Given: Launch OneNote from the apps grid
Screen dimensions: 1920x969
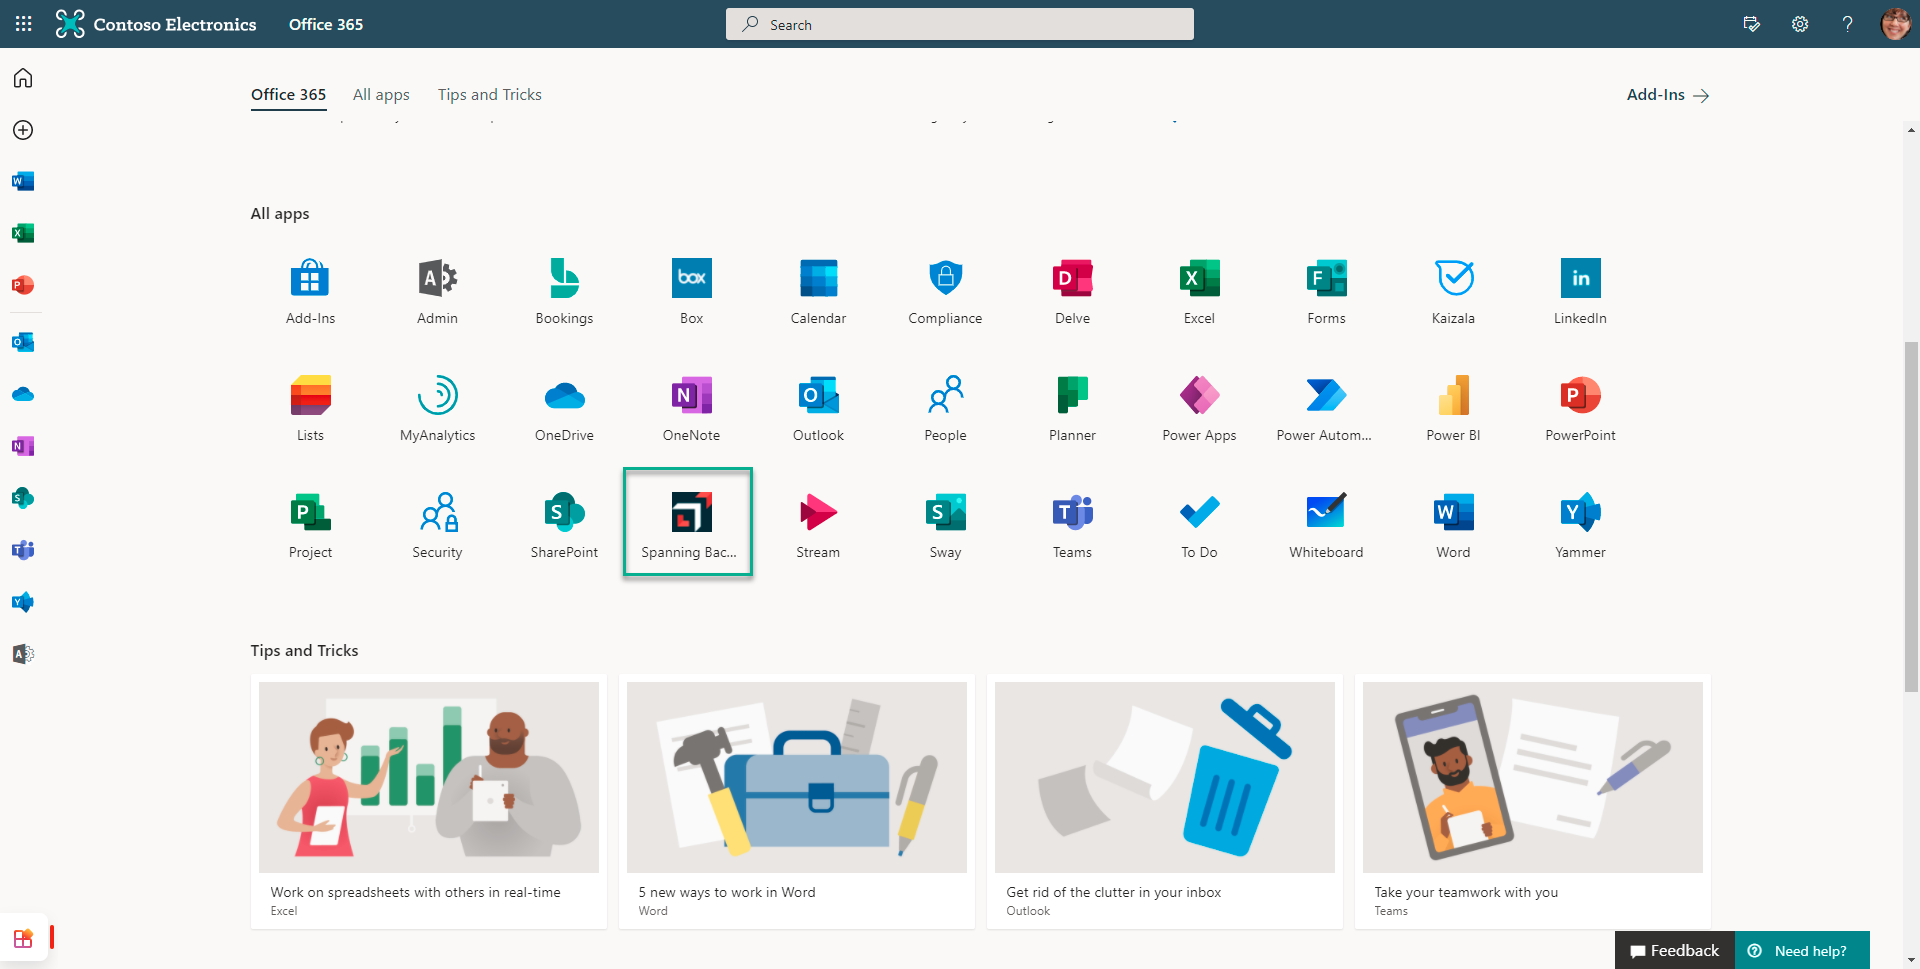Looking at the screenshot, I should click(x=691, y=407).
